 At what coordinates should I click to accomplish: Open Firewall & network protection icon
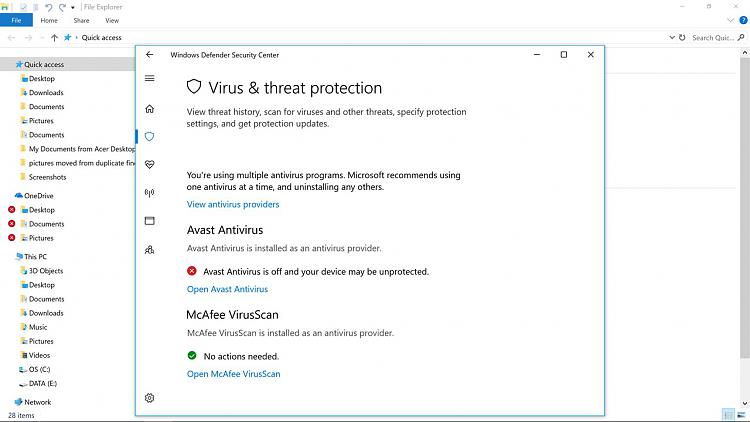click(150, 193)
